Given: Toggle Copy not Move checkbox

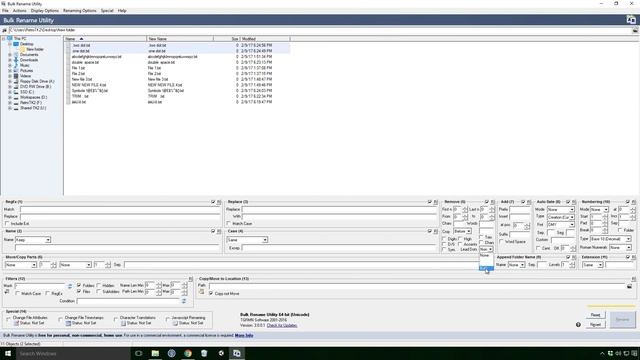Looking at the screenshot, I should point(211,293).
